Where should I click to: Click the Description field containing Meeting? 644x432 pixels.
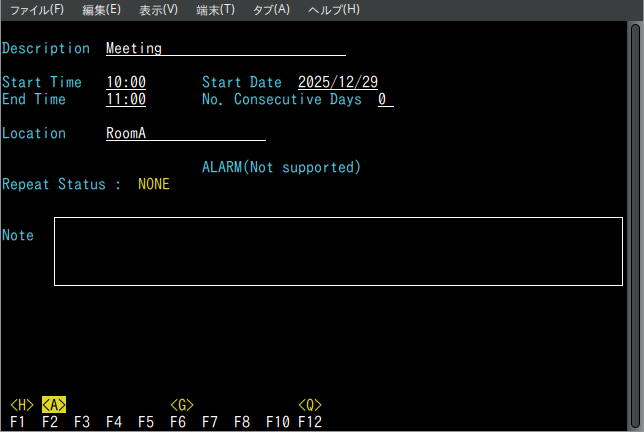(x=225, y=48)
